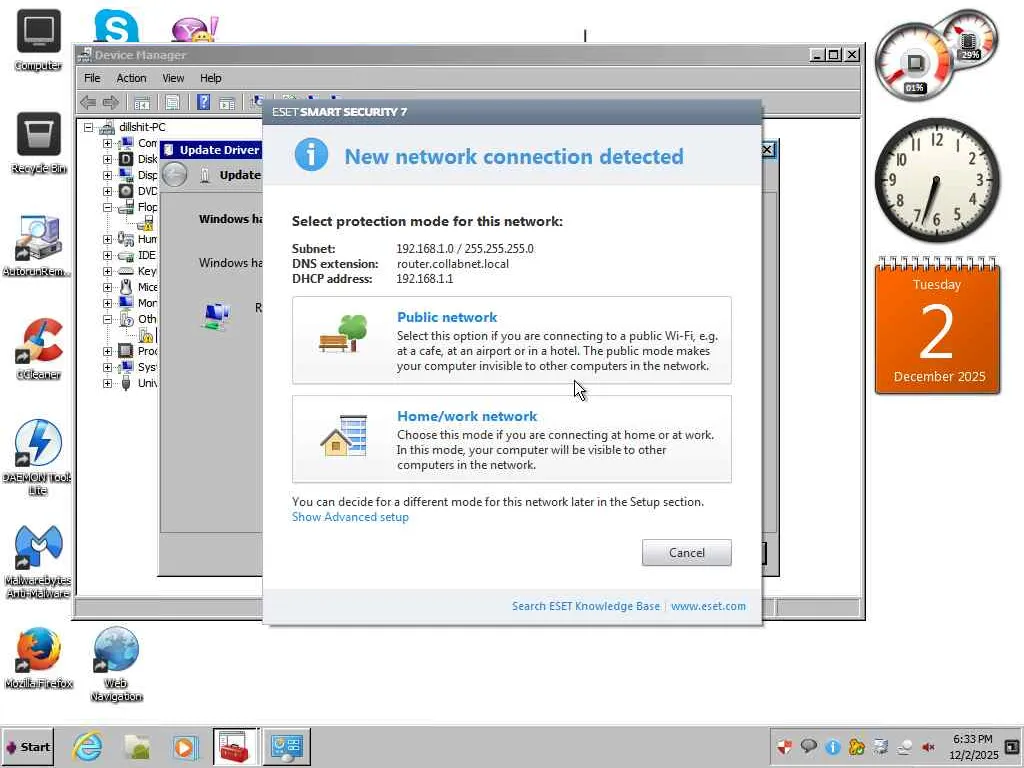Open the media player taskbar icon
Screen dimensions: 1024x768
tap(185, 747)
